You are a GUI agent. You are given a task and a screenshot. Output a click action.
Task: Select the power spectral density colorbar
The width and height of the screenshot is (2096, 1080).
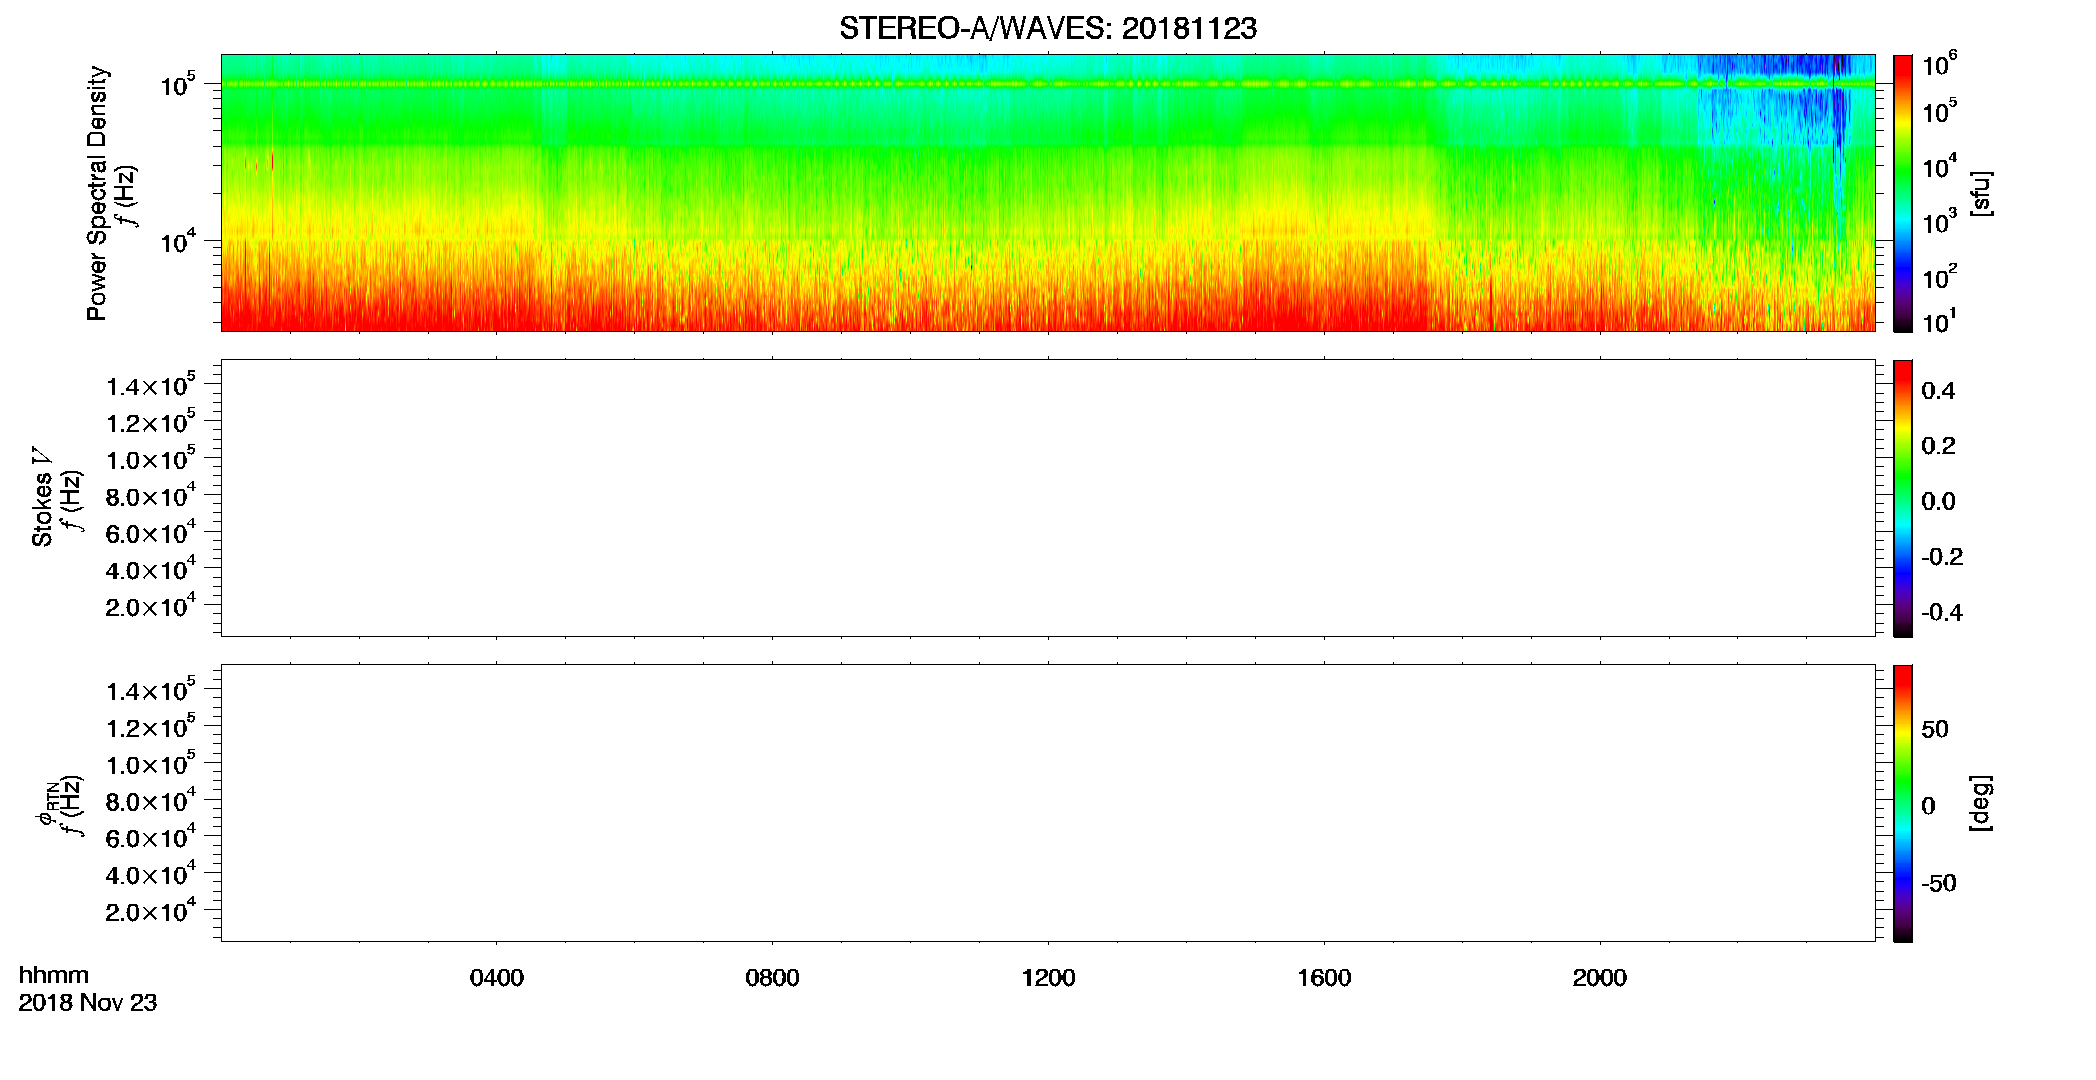coord(1902,193)
